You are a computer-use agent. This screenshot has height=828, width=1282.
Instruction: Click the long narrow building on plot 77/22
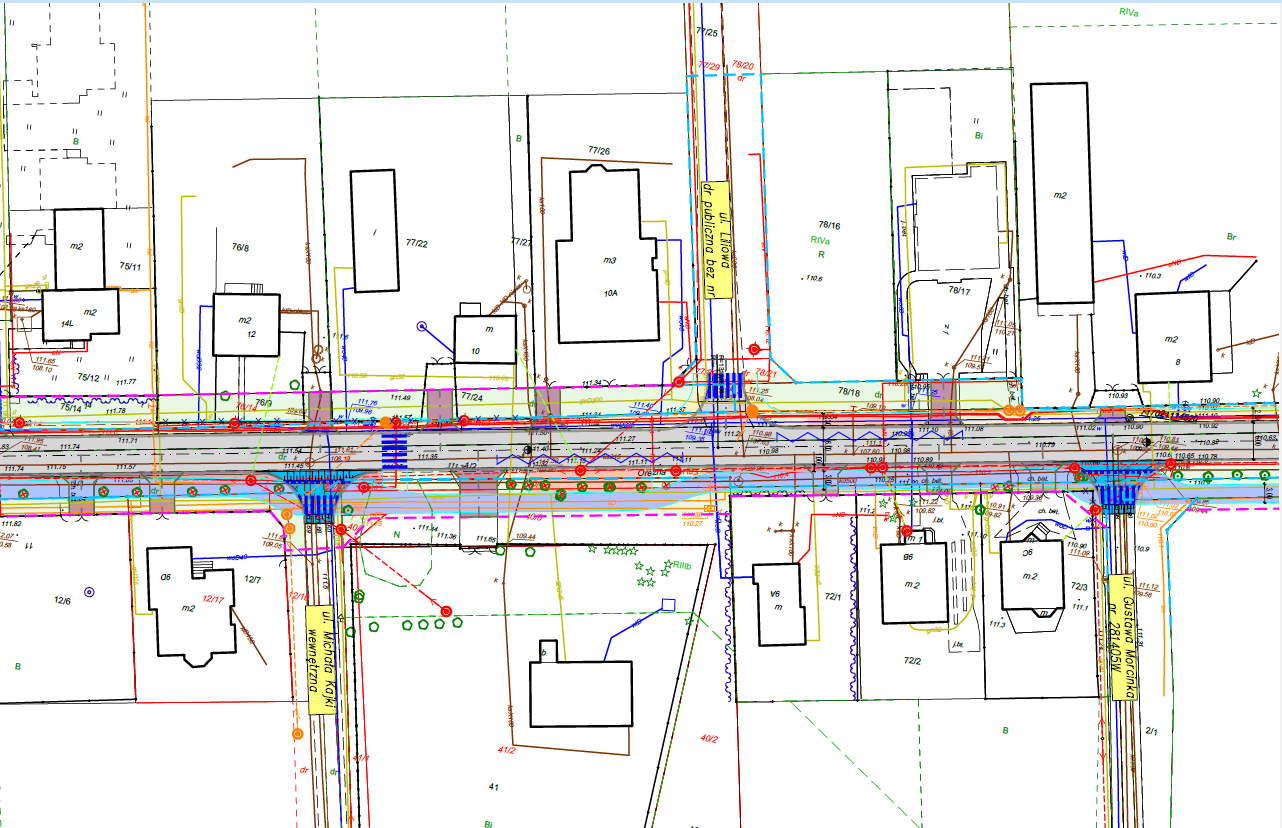[x=373, y=231]
